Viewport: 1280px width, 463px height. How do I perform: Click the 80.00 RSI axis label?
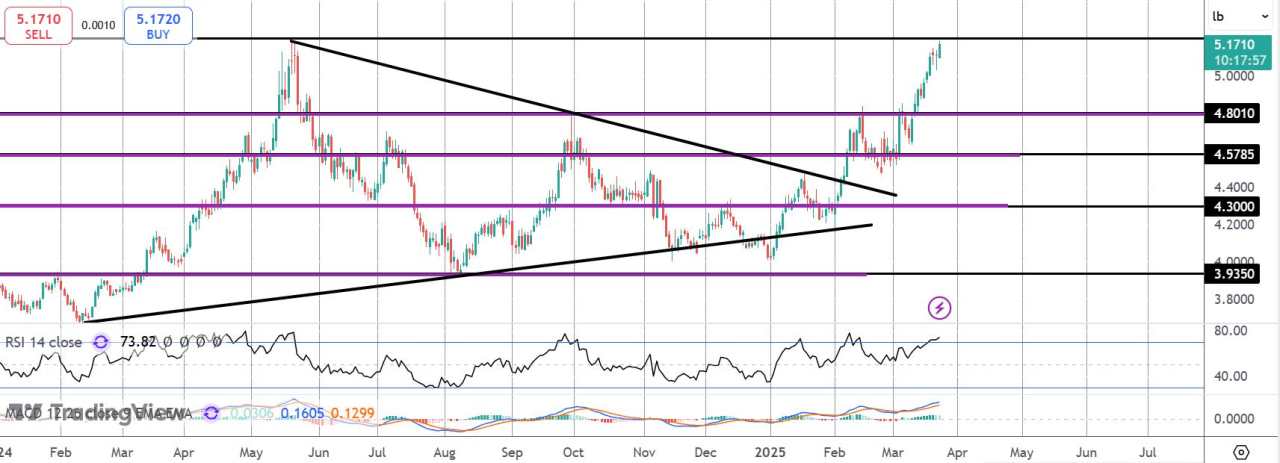[1229, 331]
